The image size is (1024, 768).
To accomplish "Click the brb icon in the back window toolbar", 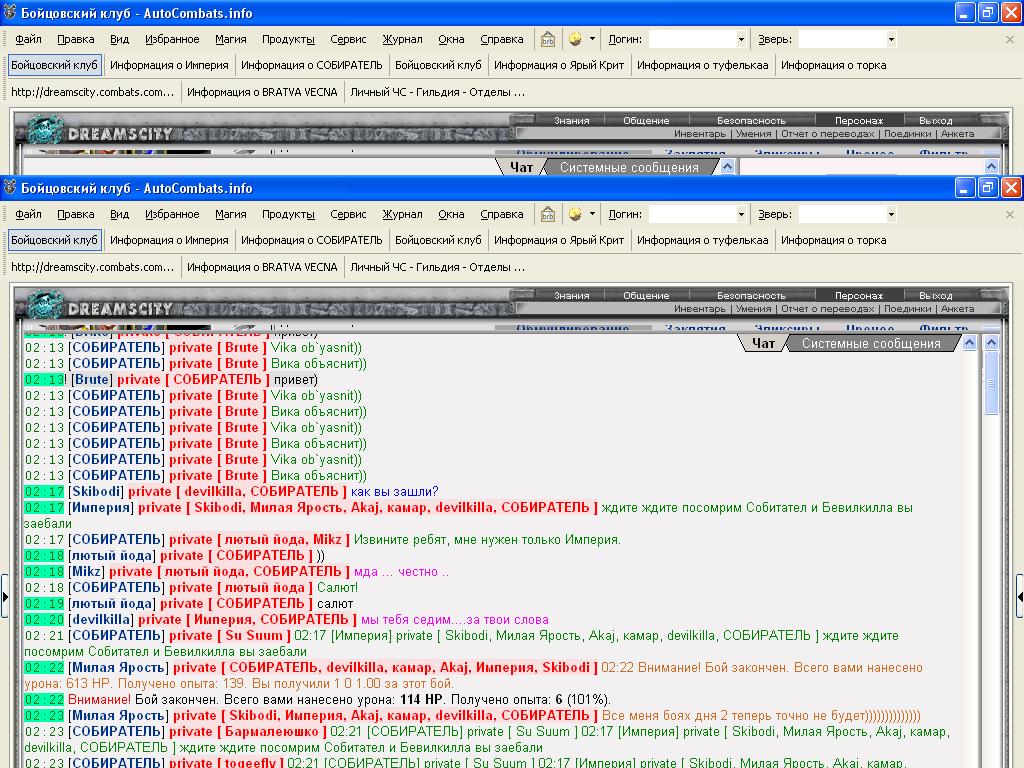I will pos(547,39).
